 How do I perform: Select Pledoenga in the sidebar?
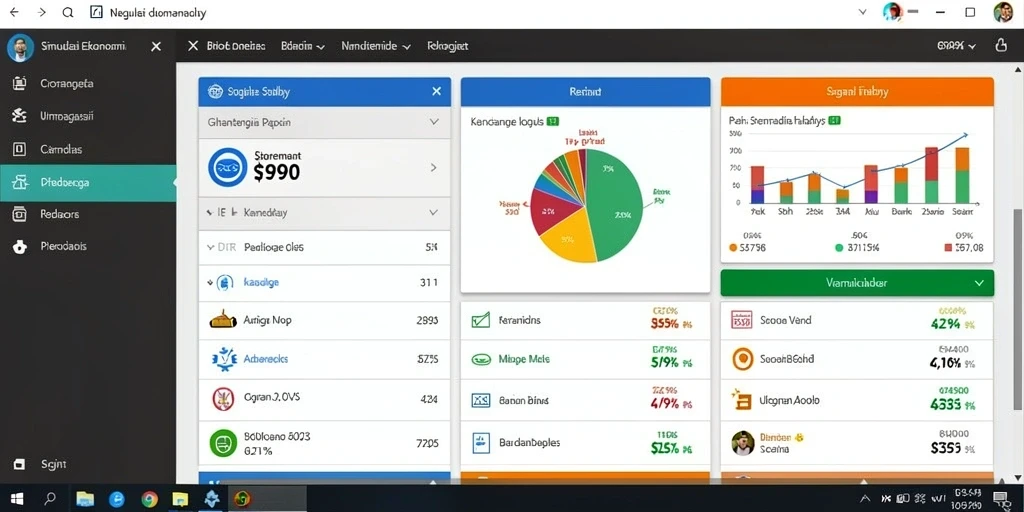tap(88, 182)
